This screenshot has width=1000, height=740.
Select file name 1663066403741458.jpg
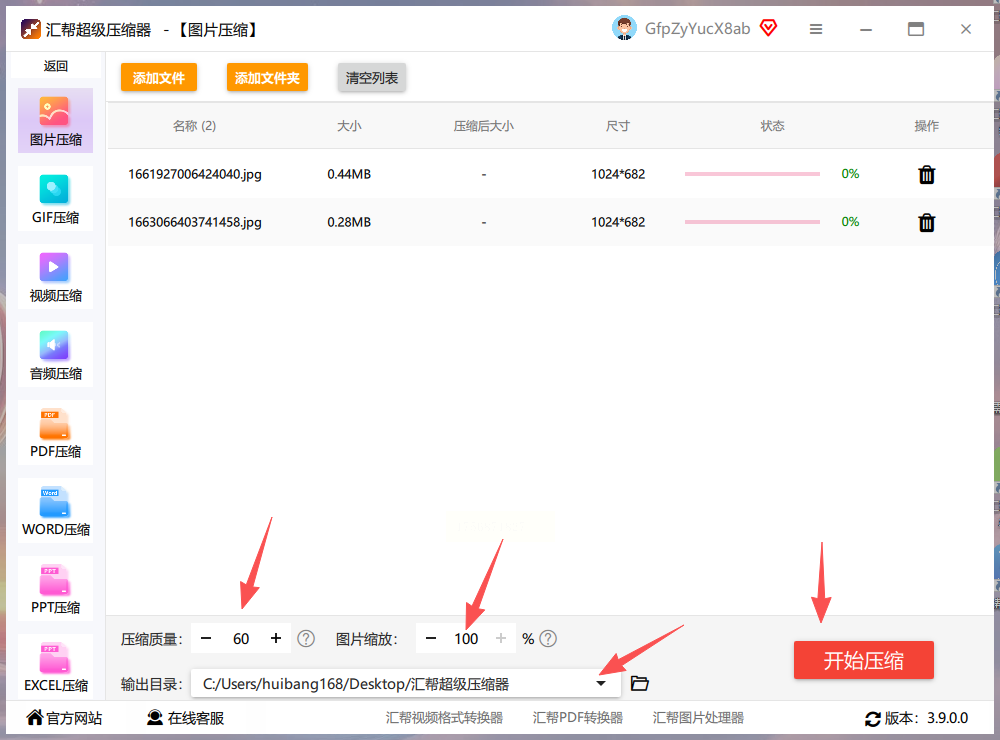(x=195, y=222)
